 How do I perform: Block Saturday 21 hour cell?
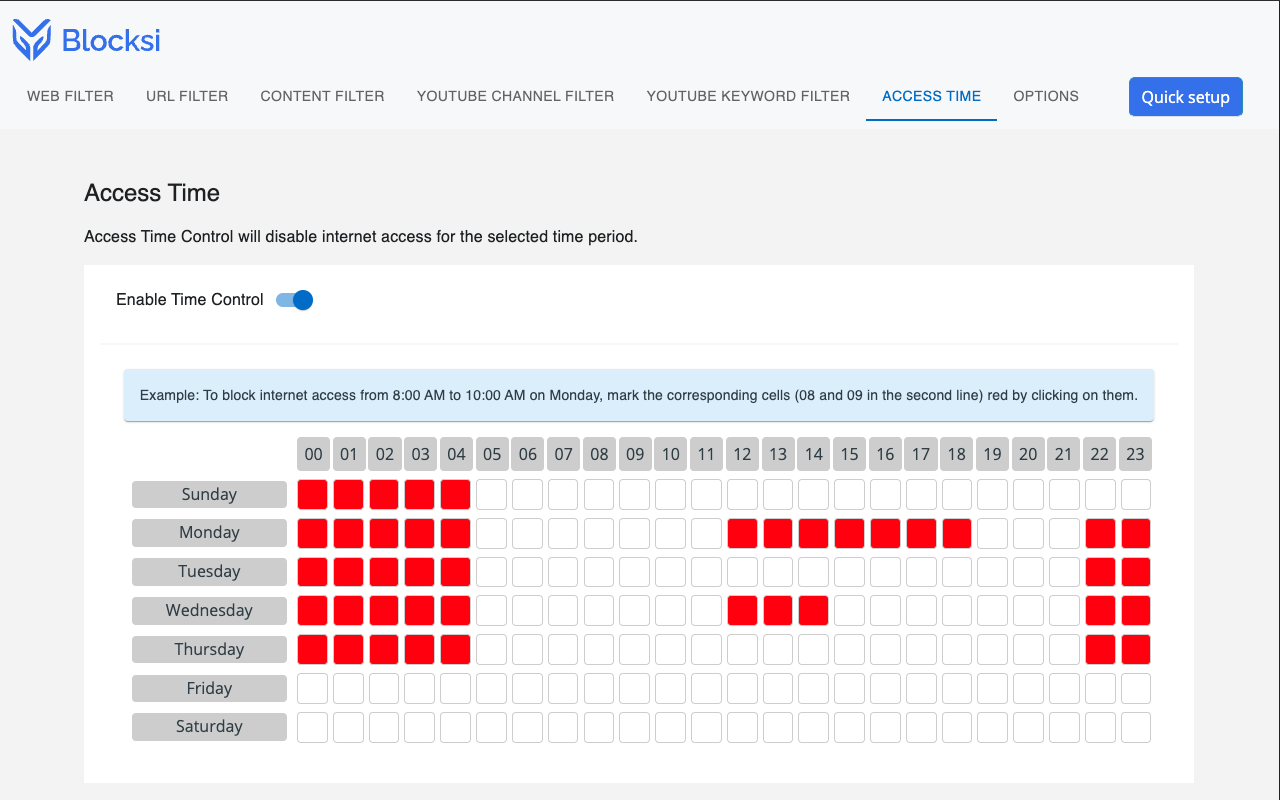click(x=1064, y=727)
